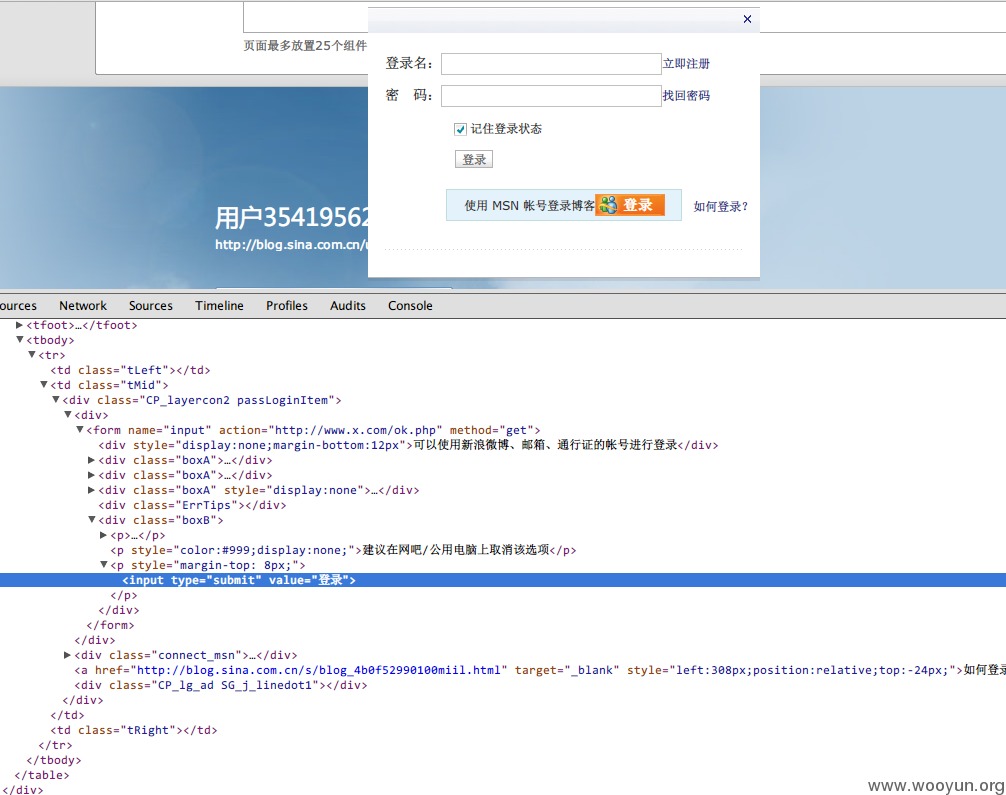Collapse the boxB div node

[91, 520]
